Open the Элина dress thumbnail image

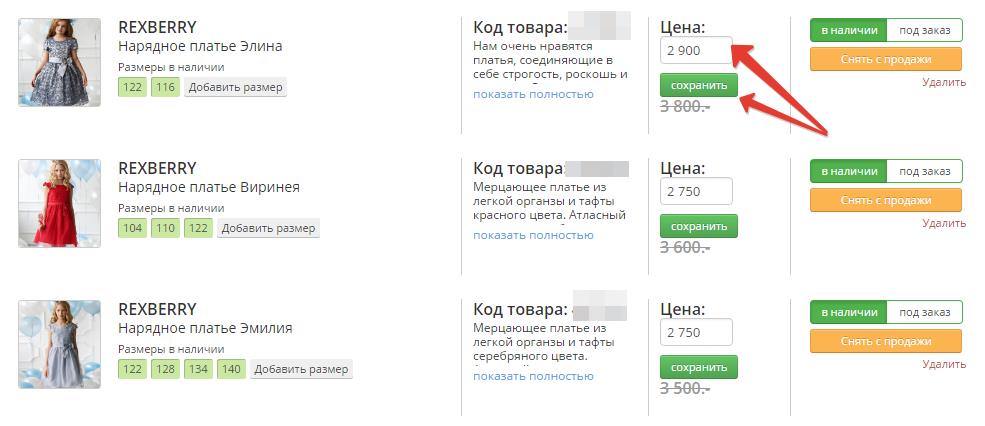pyautogui.click(x=59, y=62)
